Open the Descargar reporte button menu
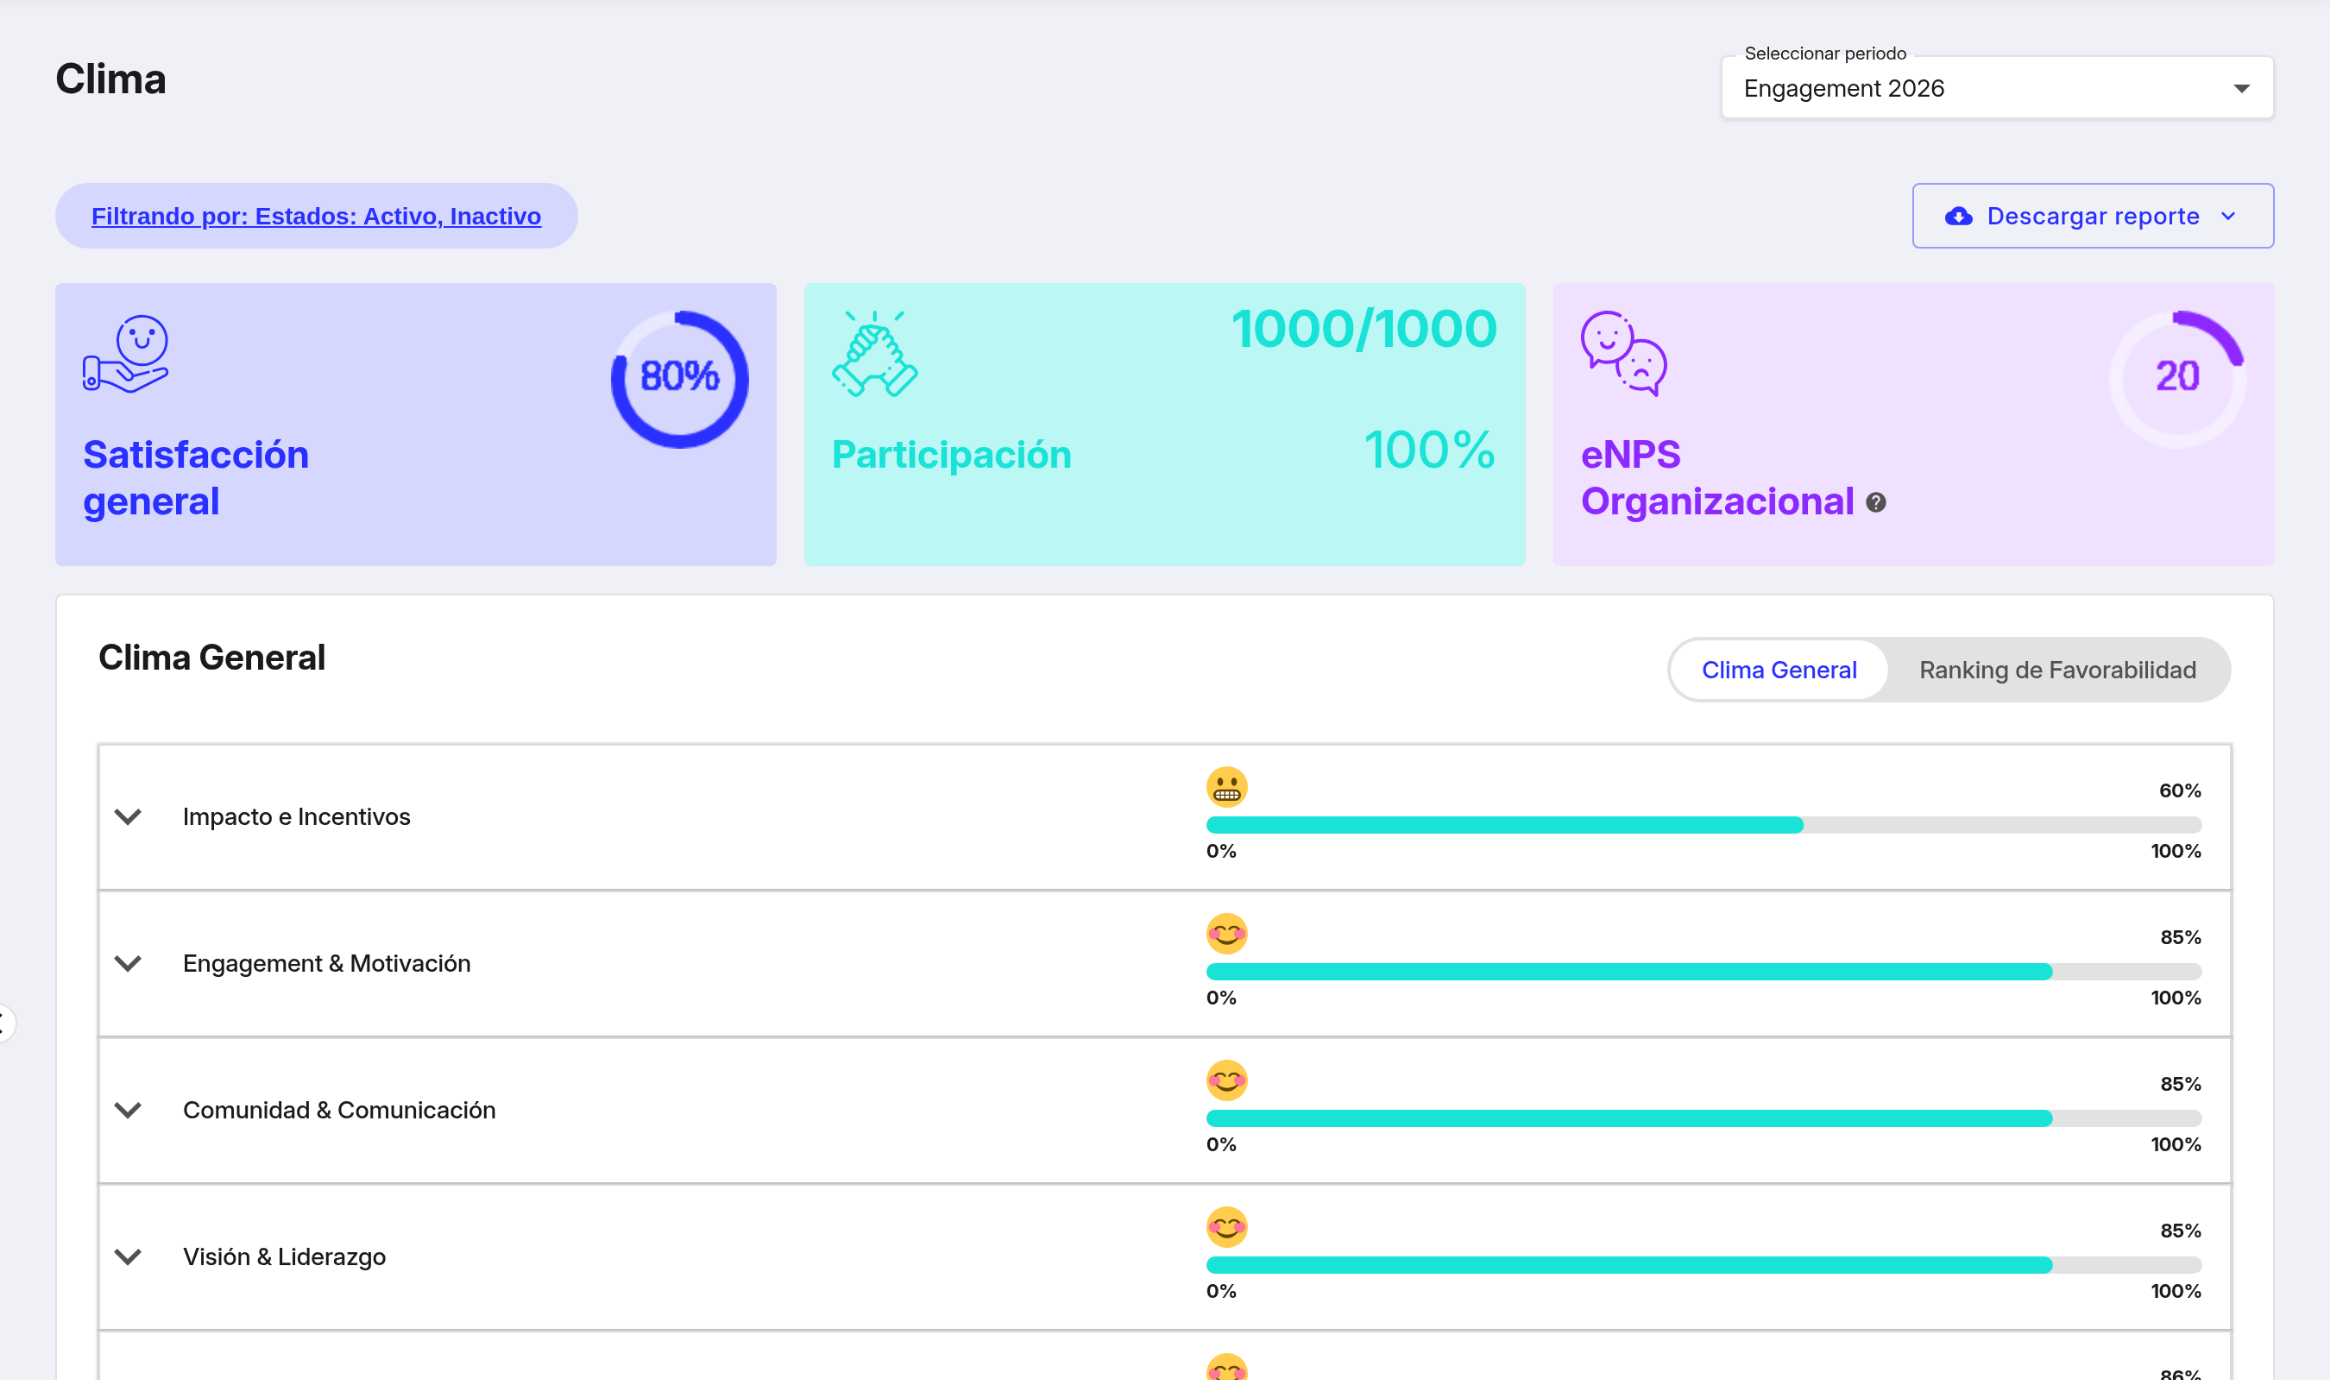This screenshot has width=2330, height=1380. pos(2093,216)
